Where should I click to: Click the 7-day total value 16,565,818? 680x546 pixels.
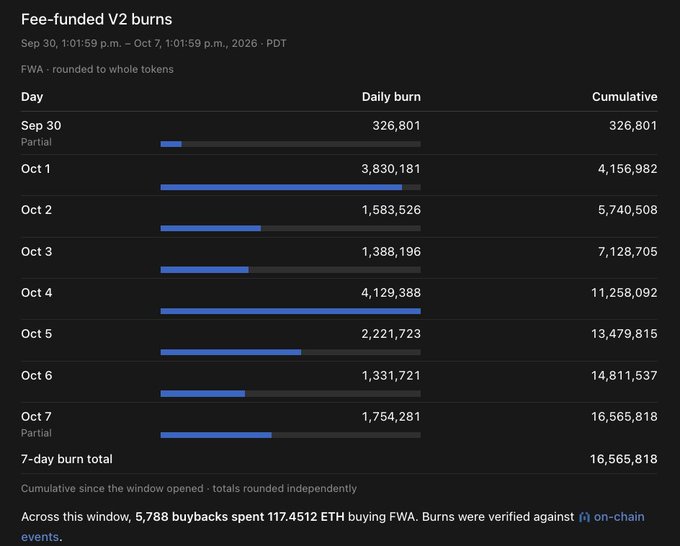624,459
